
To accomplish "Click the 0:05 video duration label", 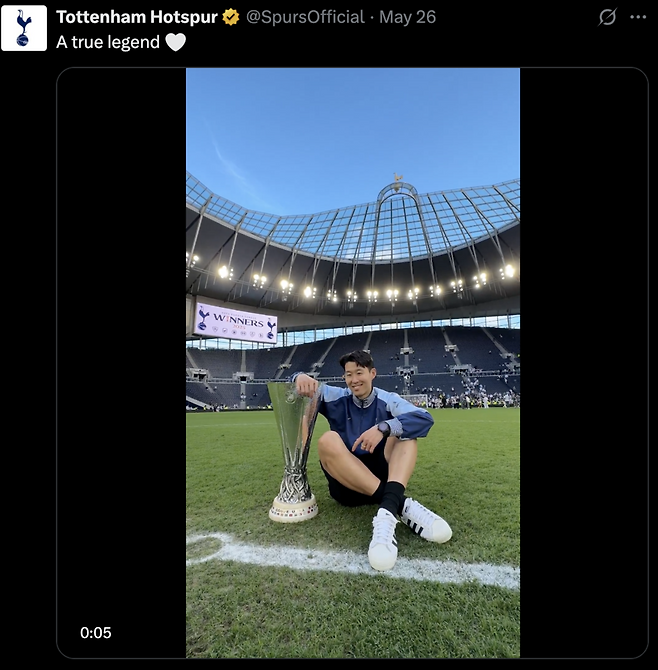I will click(x=96, y=632).
